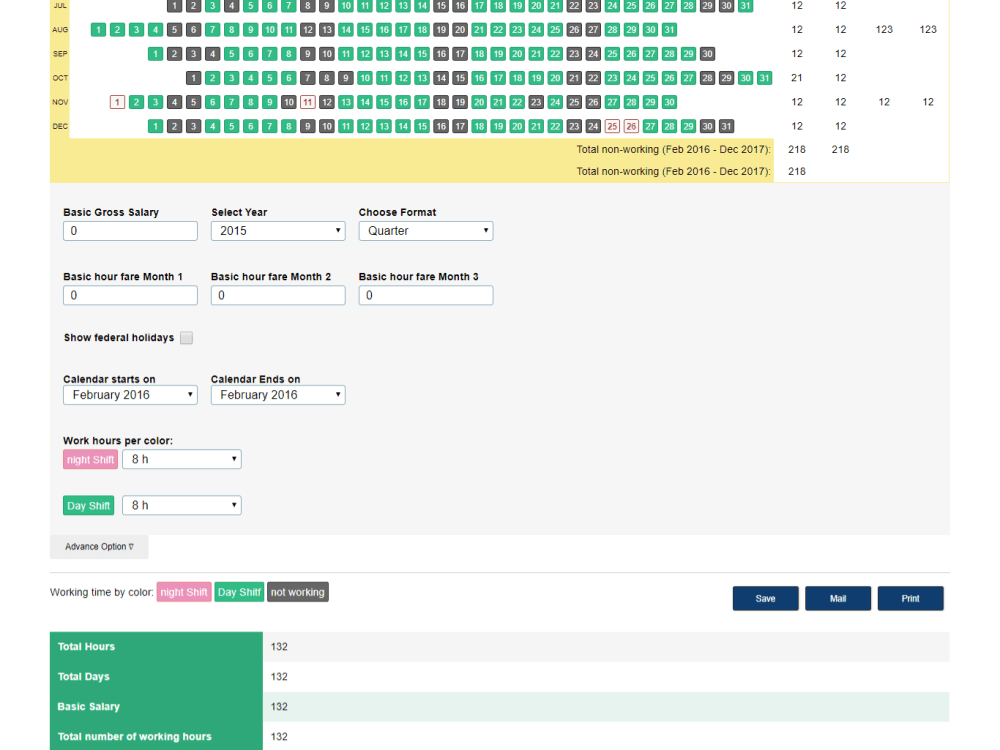This screenshot has width=1000, height=750.
Task: Focus Basic hour fare Month 3 field
Action: pos(426,295)
